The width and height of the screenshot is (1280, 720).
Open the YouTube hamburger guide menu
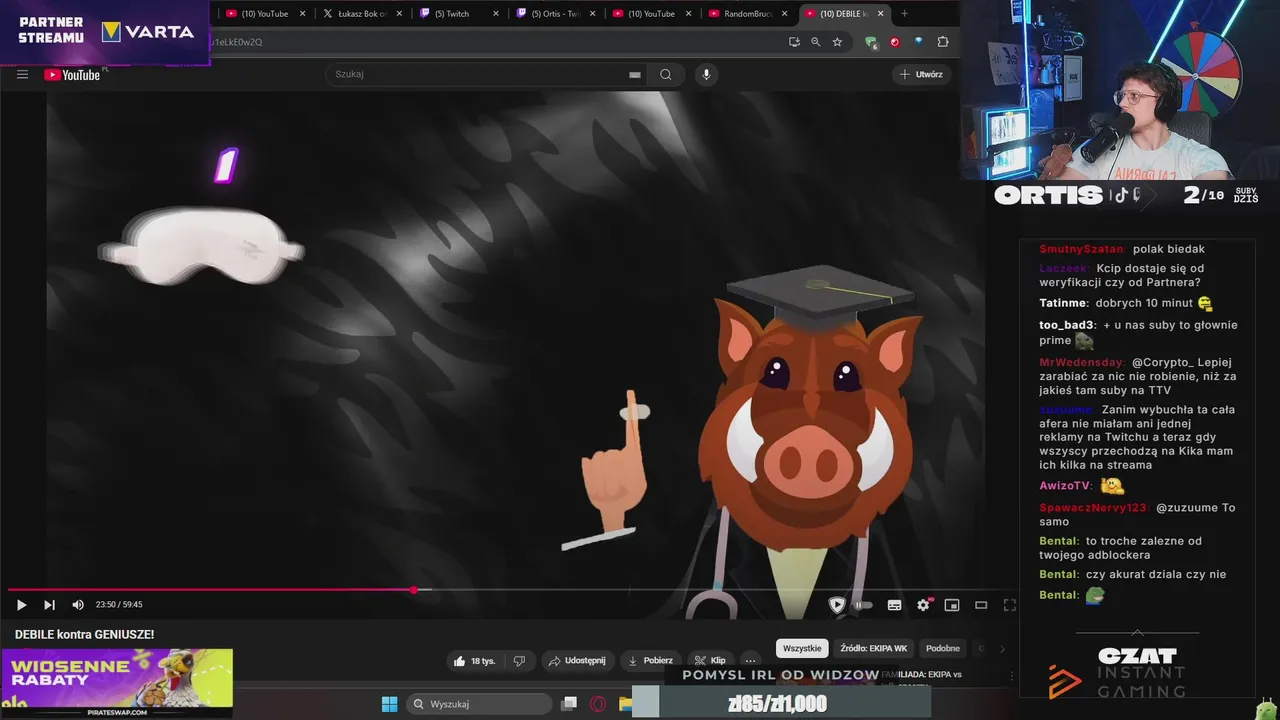[x=22, y=74]
